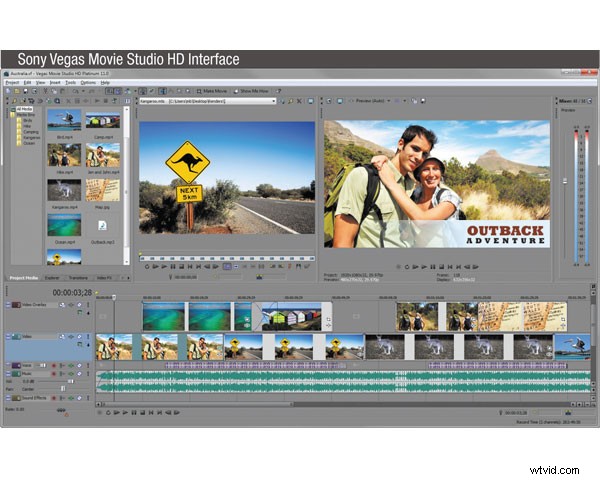Click the Show Me How button
Viewport: 600px width, 480px height.
pyautogui.click(x=251, y=91)
